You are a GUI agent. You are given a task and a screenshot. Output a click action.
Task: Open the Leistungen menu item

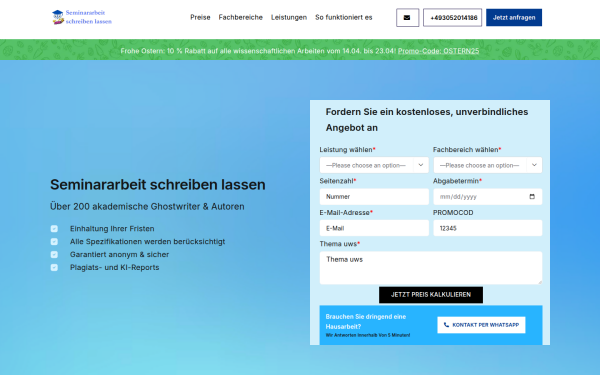tap(289, 17)
